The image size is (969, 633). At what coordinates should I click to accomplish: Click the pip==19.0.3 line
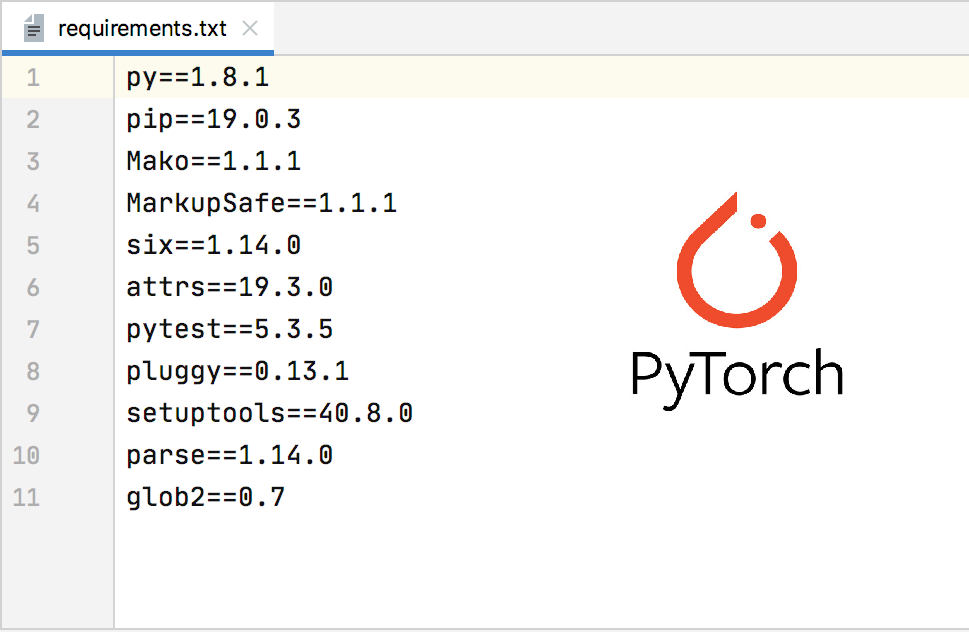tap(214, 119)
